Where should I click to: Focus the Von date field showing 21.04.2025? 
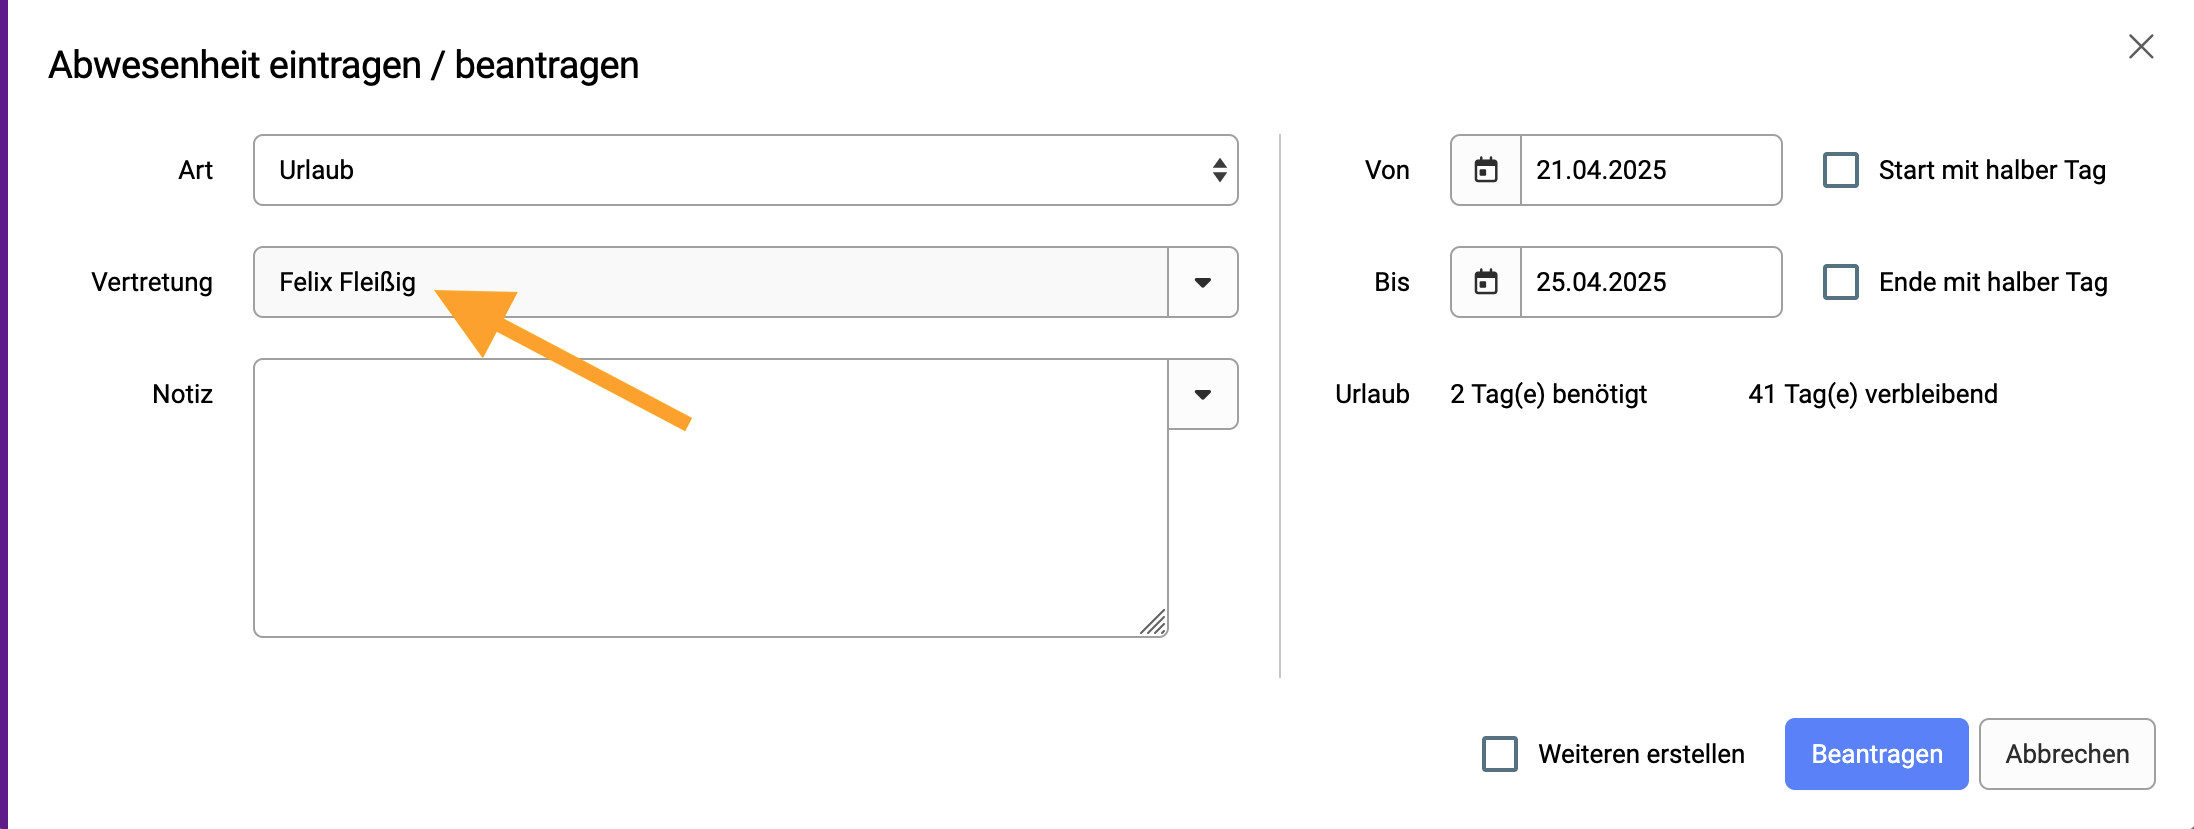click(1651, 170)
